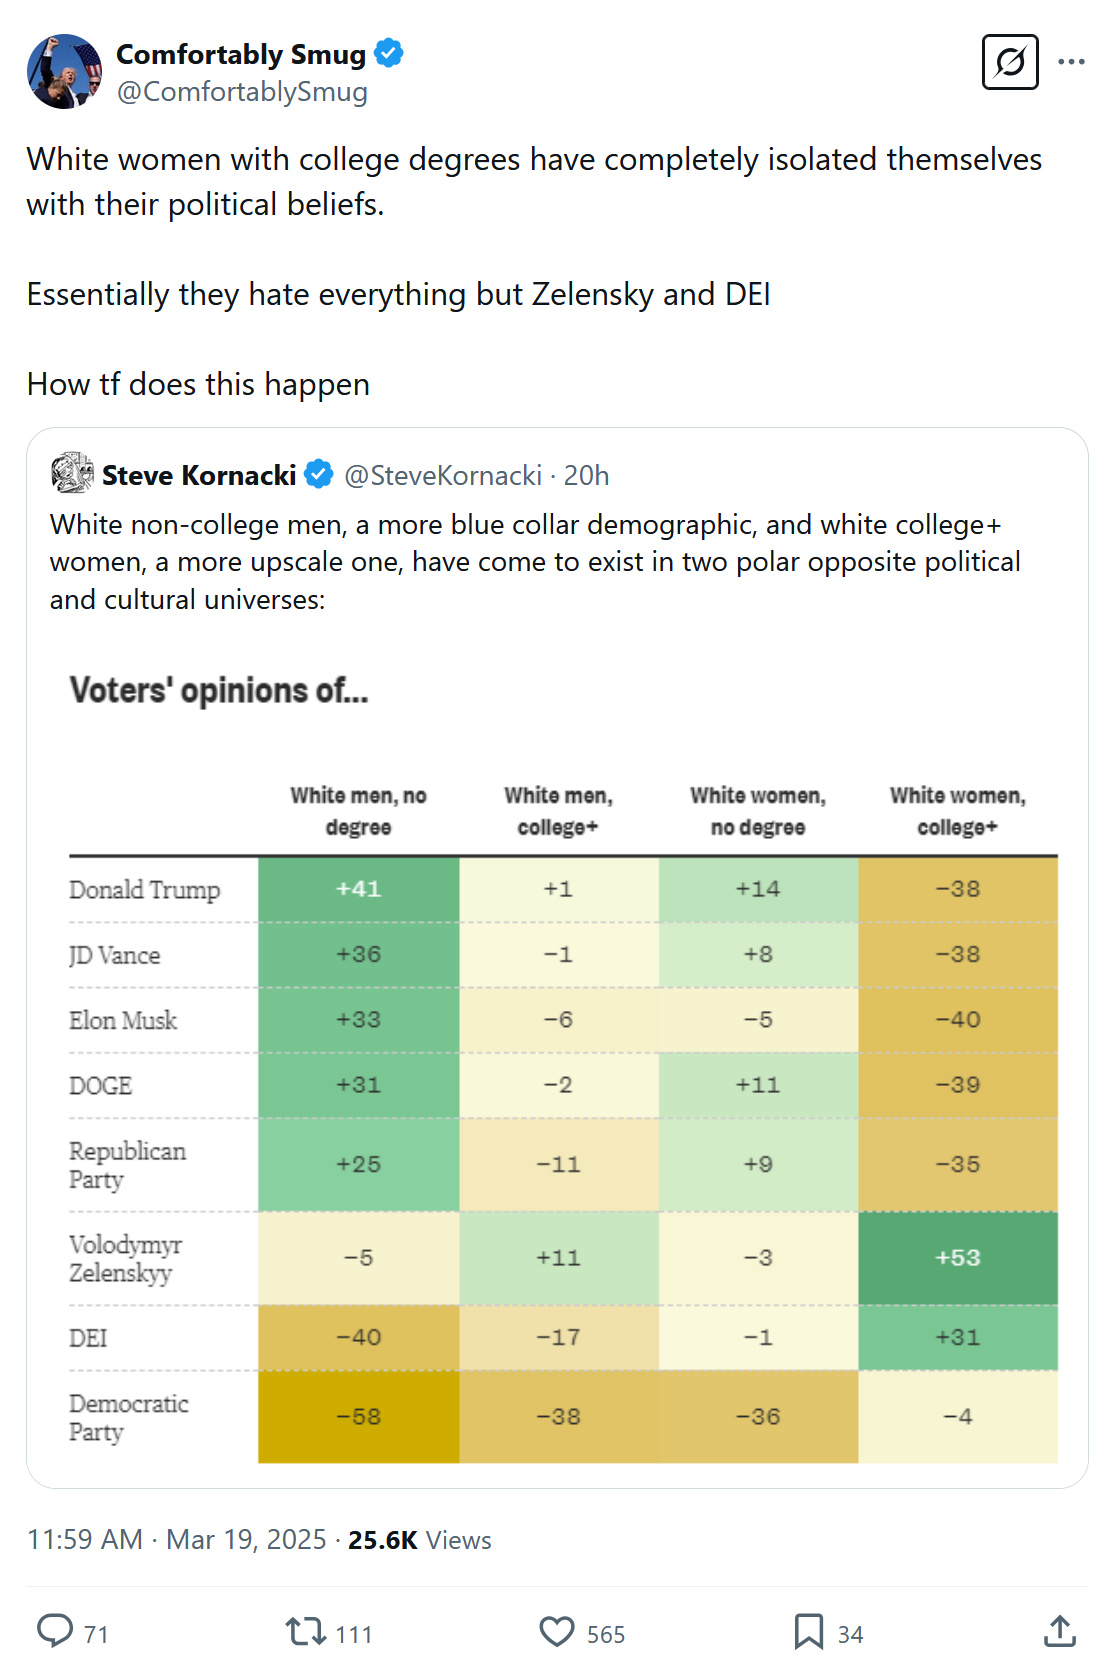1113x1670 pixels.
Task: Click the 20h timestamp on quoted tweet
Action: 586,475
